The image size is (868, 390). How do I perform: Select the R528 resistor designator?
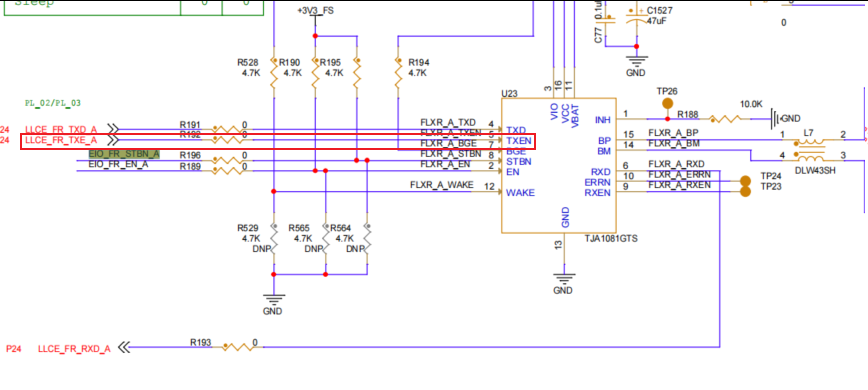pos(247,63)
